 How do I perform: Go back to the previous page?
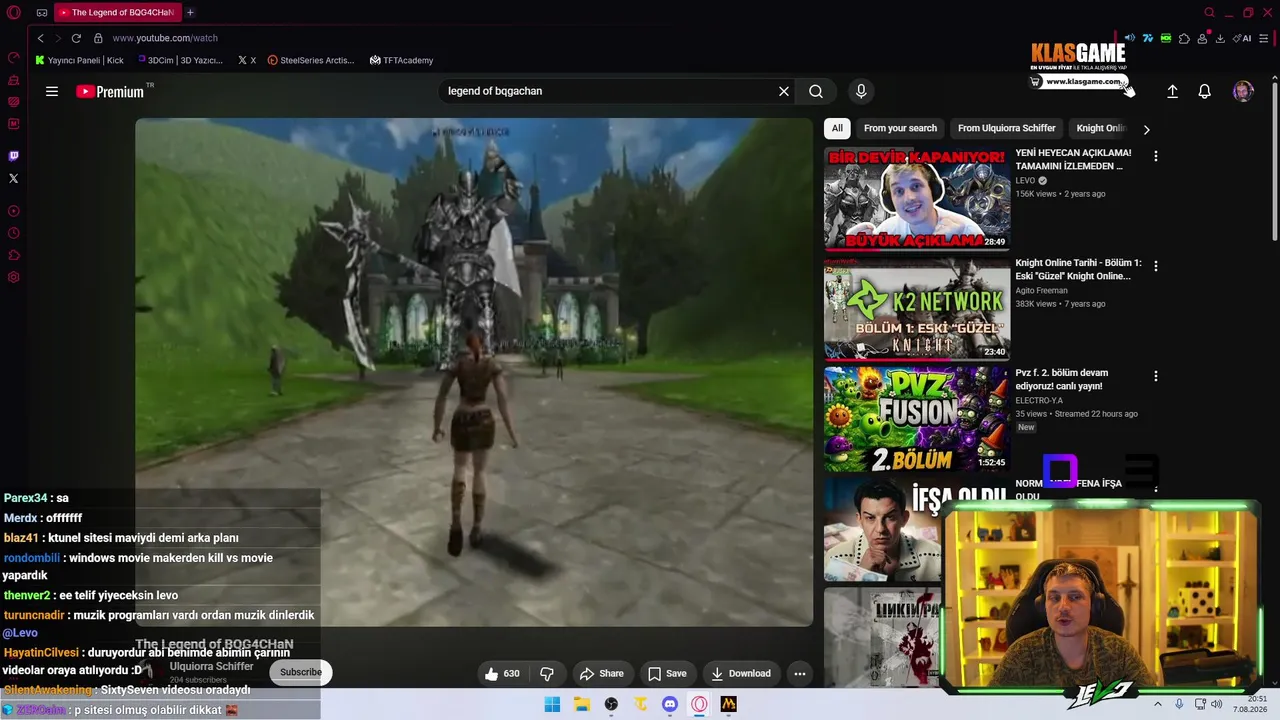click(x=40, y=38)
